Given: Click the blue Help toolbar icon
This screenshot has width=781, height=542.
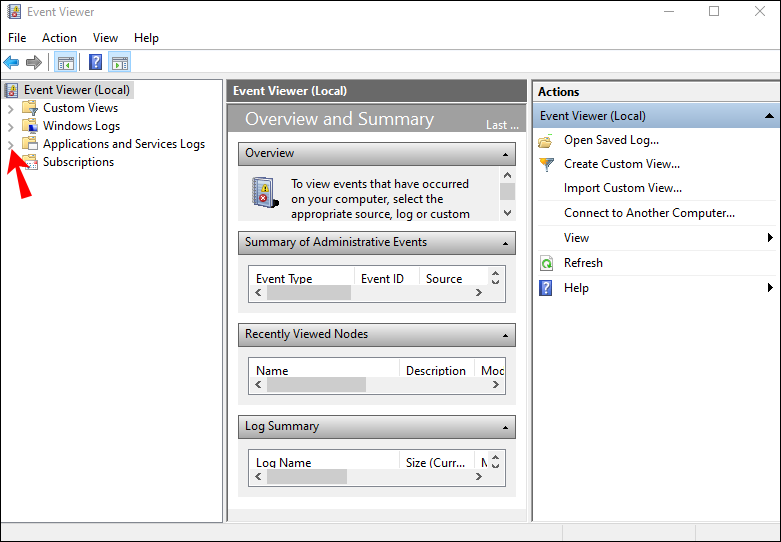Looking at the screenshot, I should [96, 63].
